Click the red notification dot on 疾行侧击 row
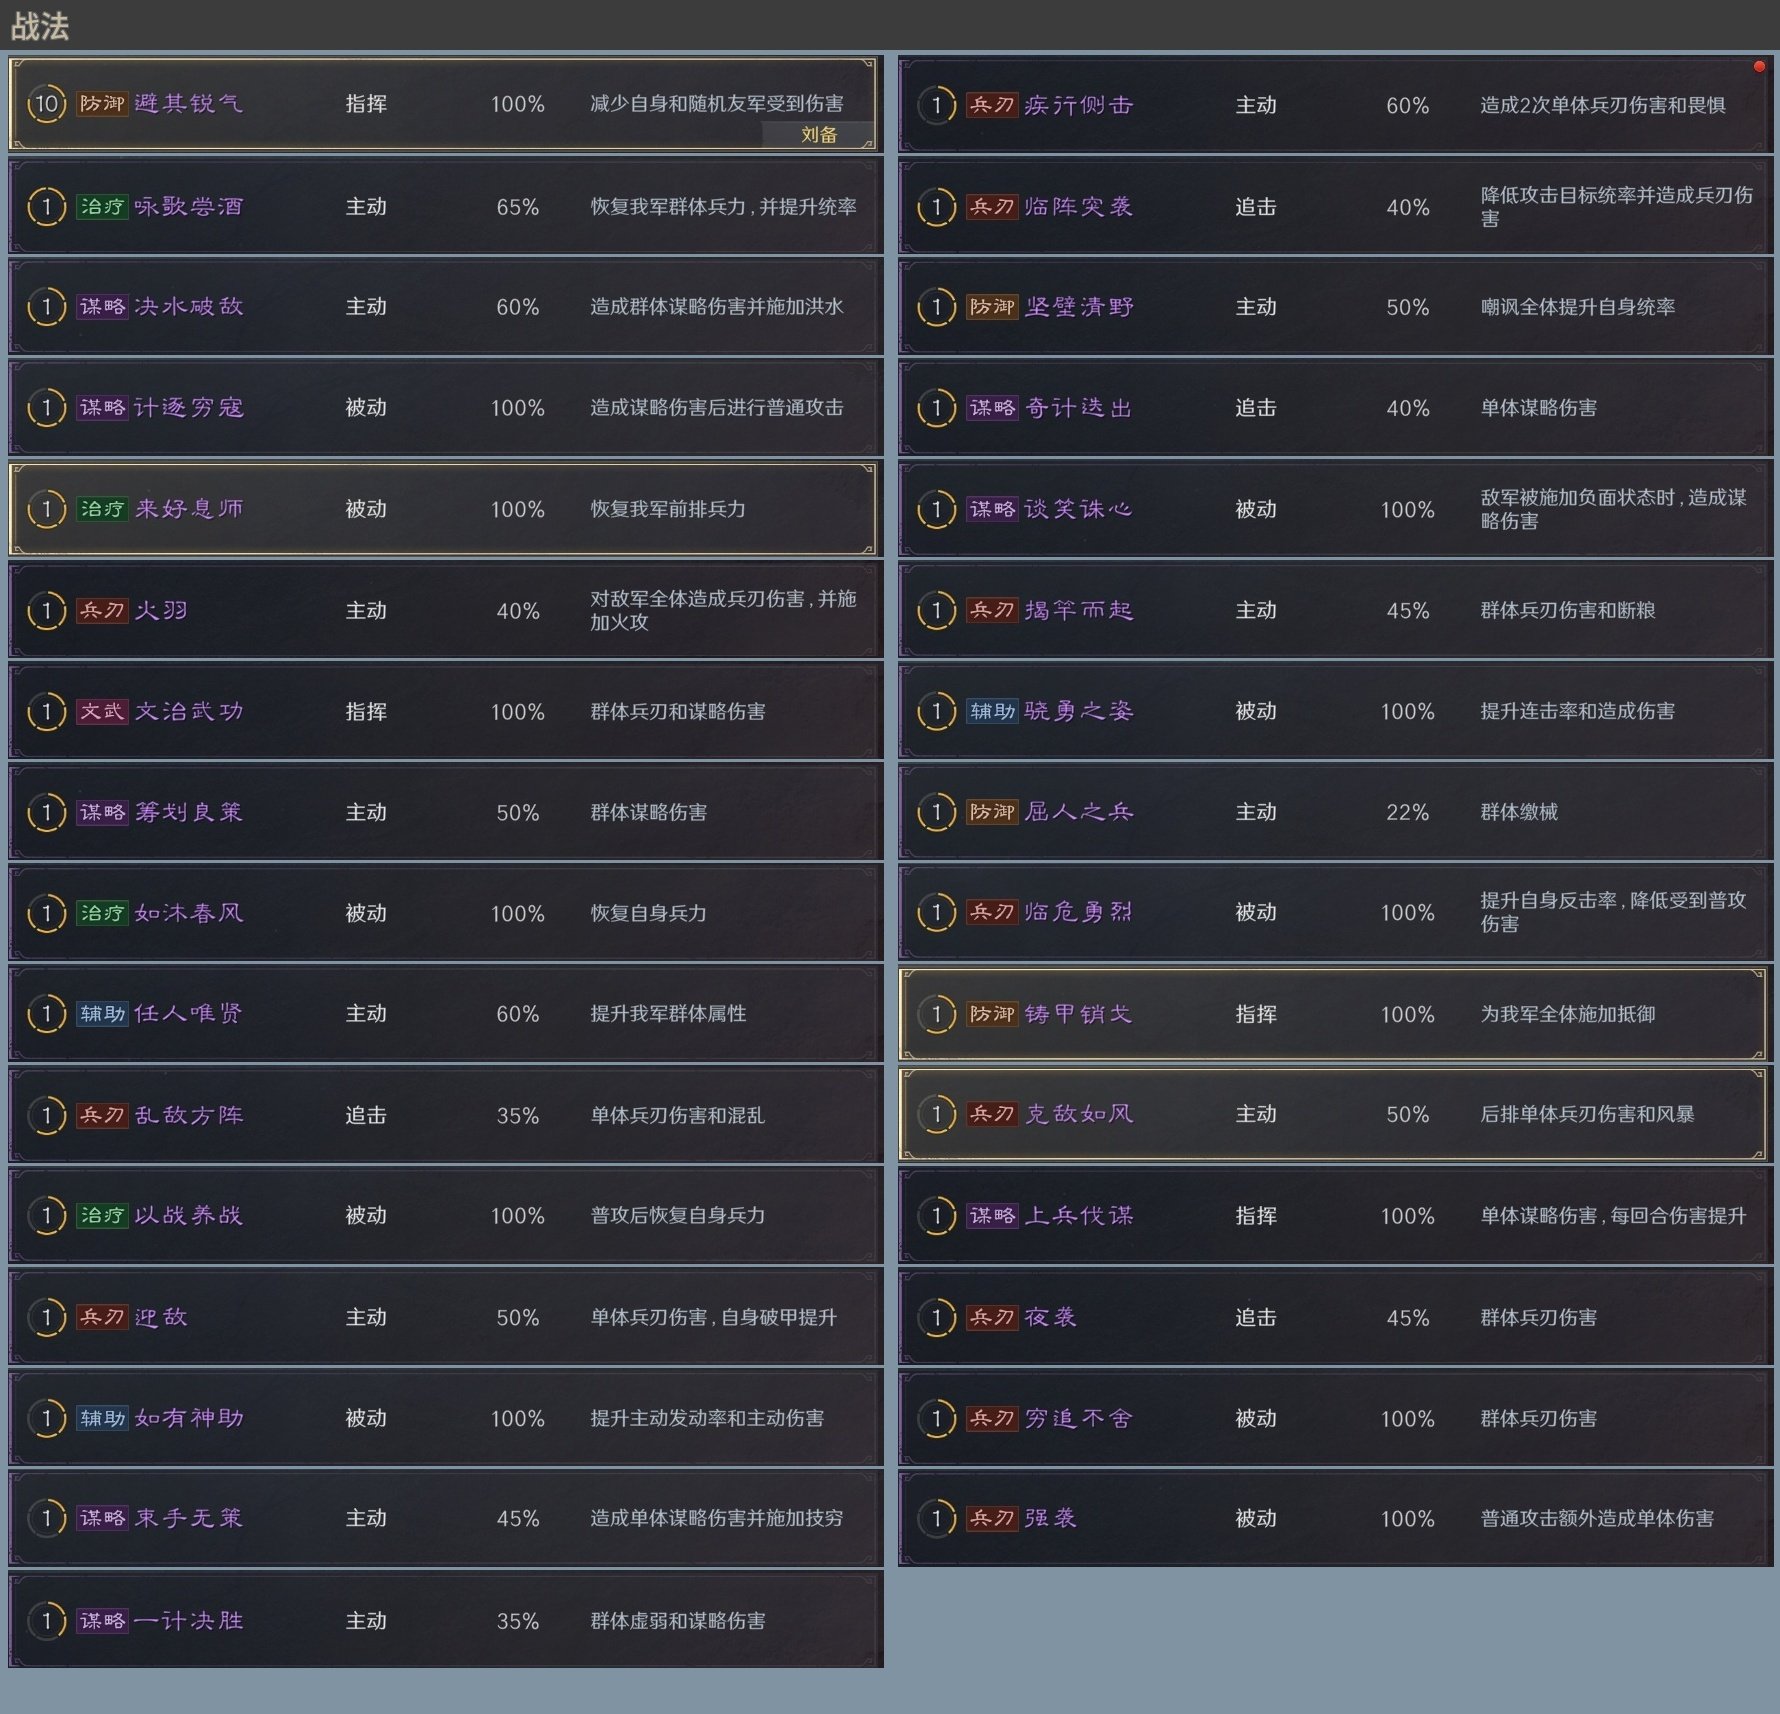1780x1714 pixels. pos(1759,67)
